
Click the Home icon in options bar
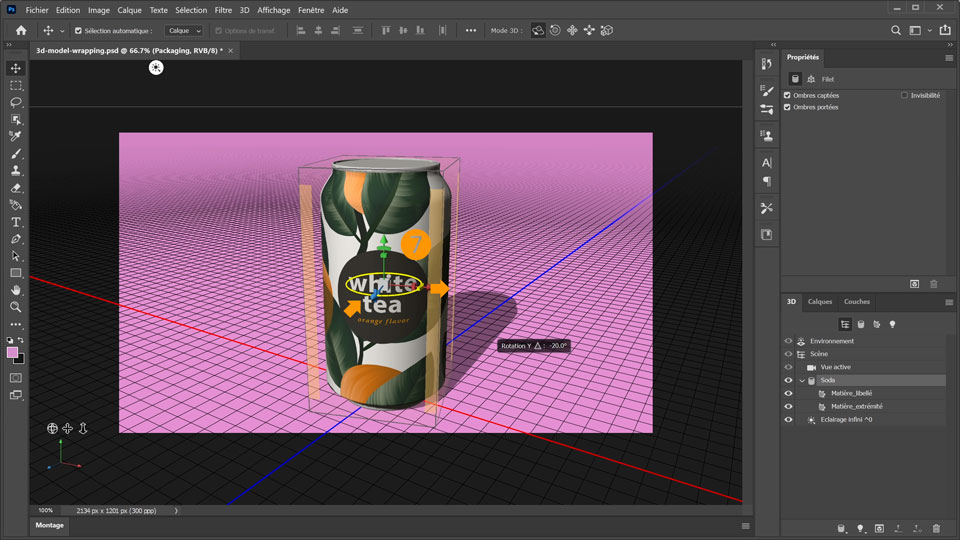tap(21, 31)
